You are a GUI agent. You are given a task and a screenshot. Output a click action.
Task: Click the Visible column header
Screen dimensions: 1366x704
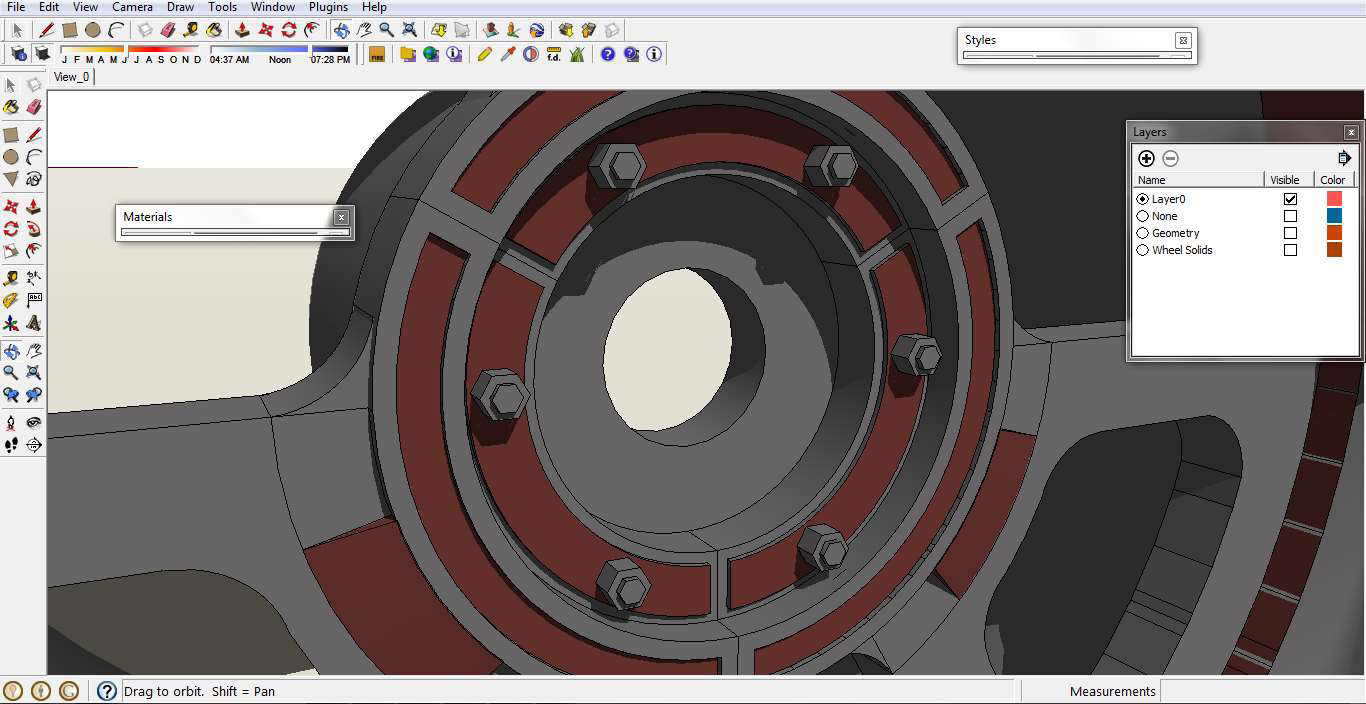[1289, 180]
